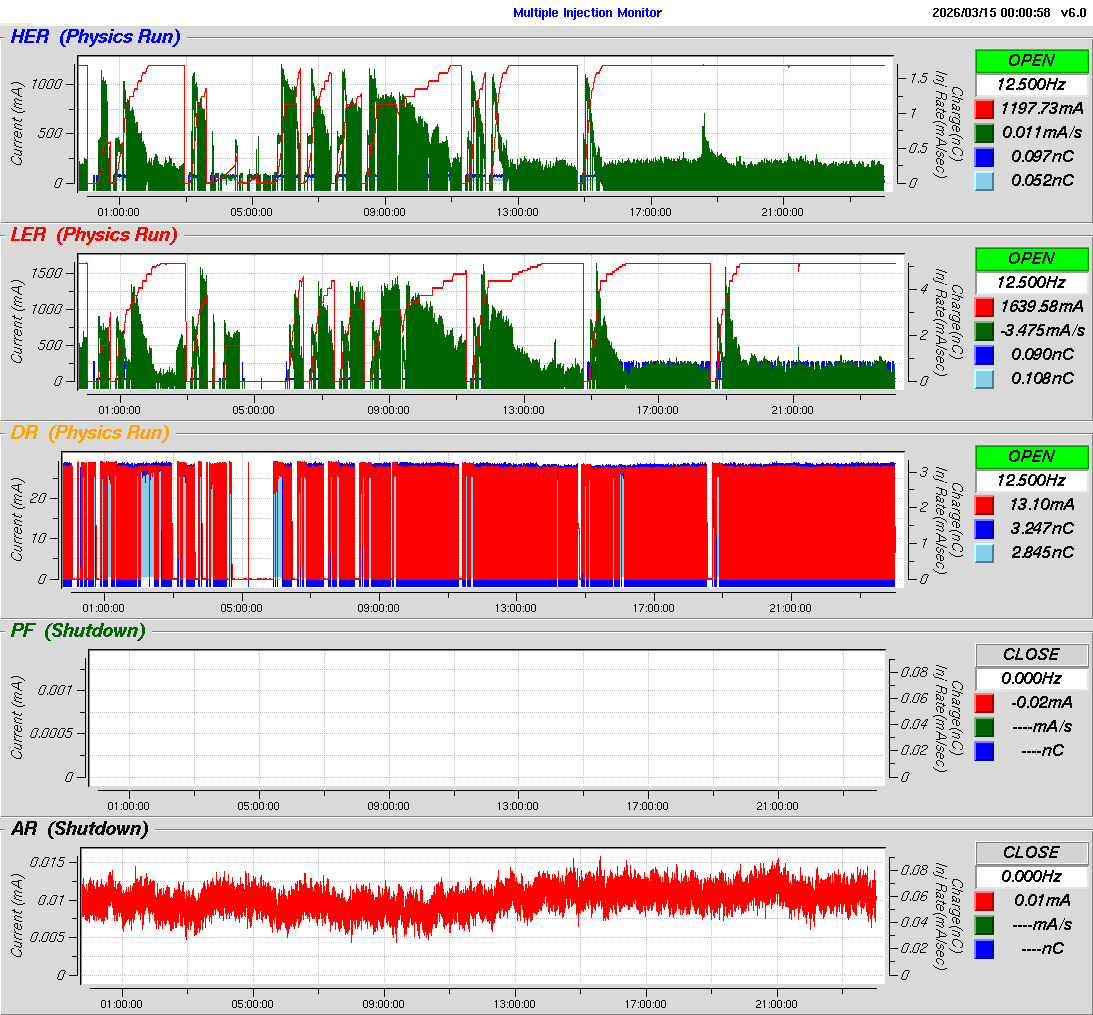Click the PF green swatch beside ----mA/s
The height and width of the screenshot is (1015, 1093).
tap(984, 726)
